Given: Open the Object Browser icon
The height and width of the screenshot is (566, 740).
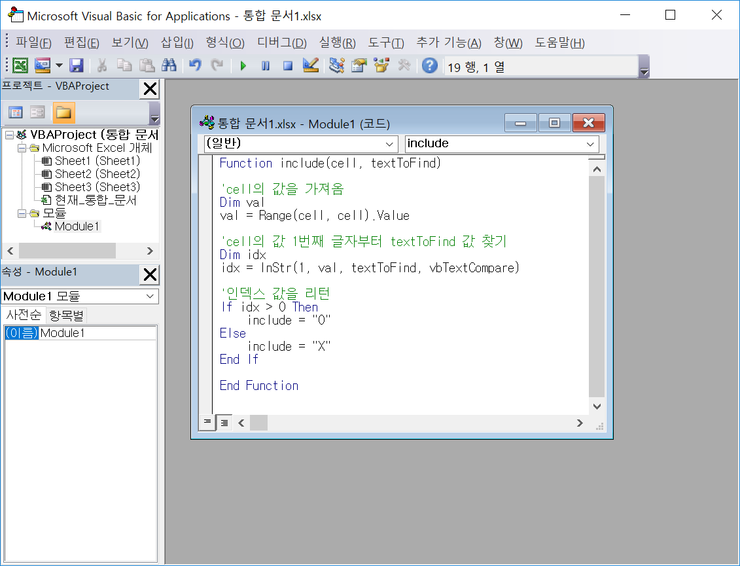Looking at the screenshot, I should click(381, 66).
